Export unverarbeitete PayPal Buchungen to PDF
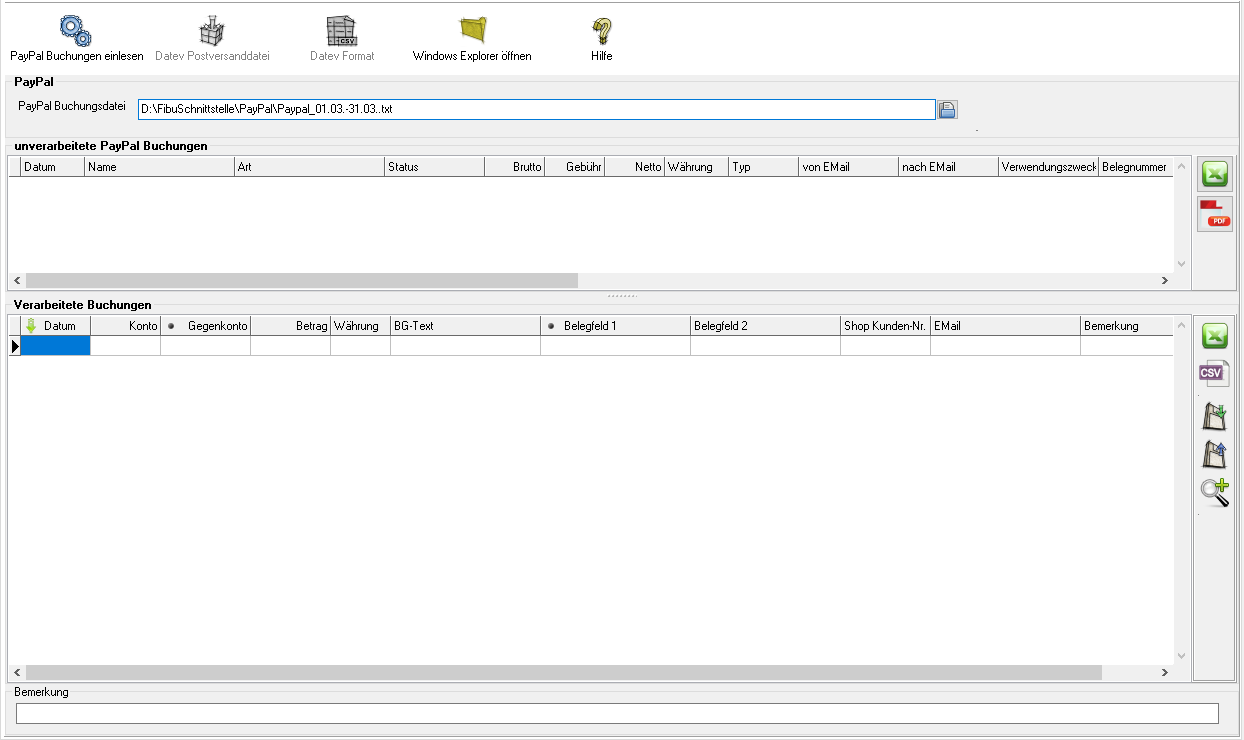The height and width of the screenshot is (740, 1244). pos(1215,214)
